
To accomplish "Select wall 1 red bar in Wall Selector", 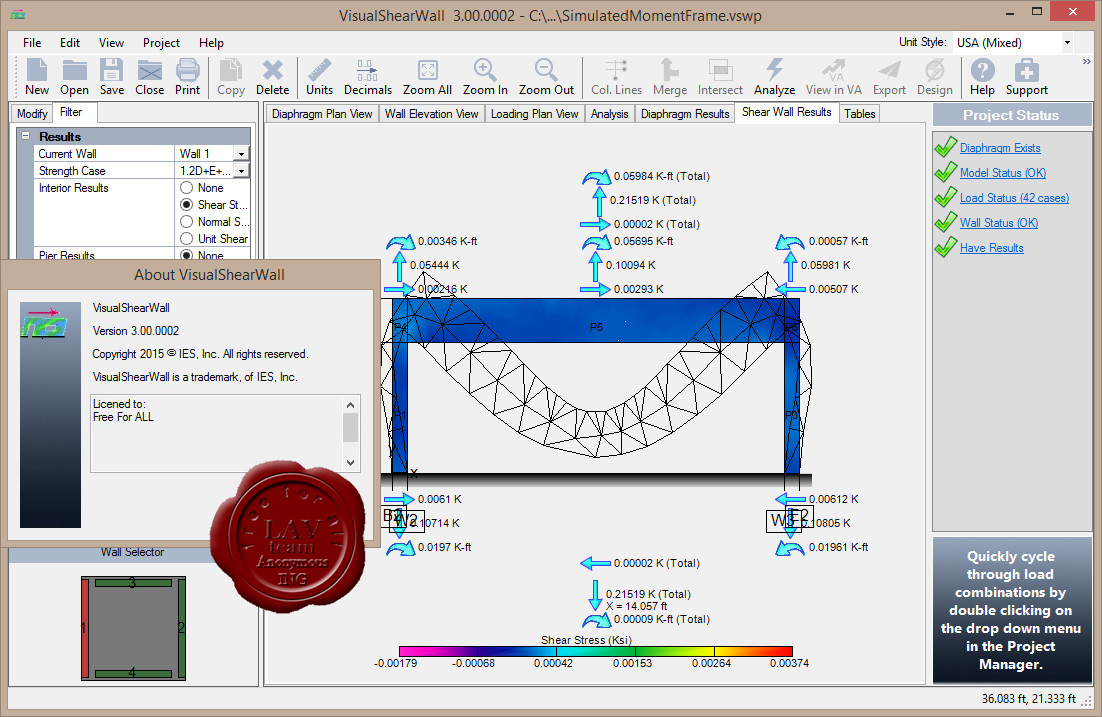I will click(x=86, y=628).
